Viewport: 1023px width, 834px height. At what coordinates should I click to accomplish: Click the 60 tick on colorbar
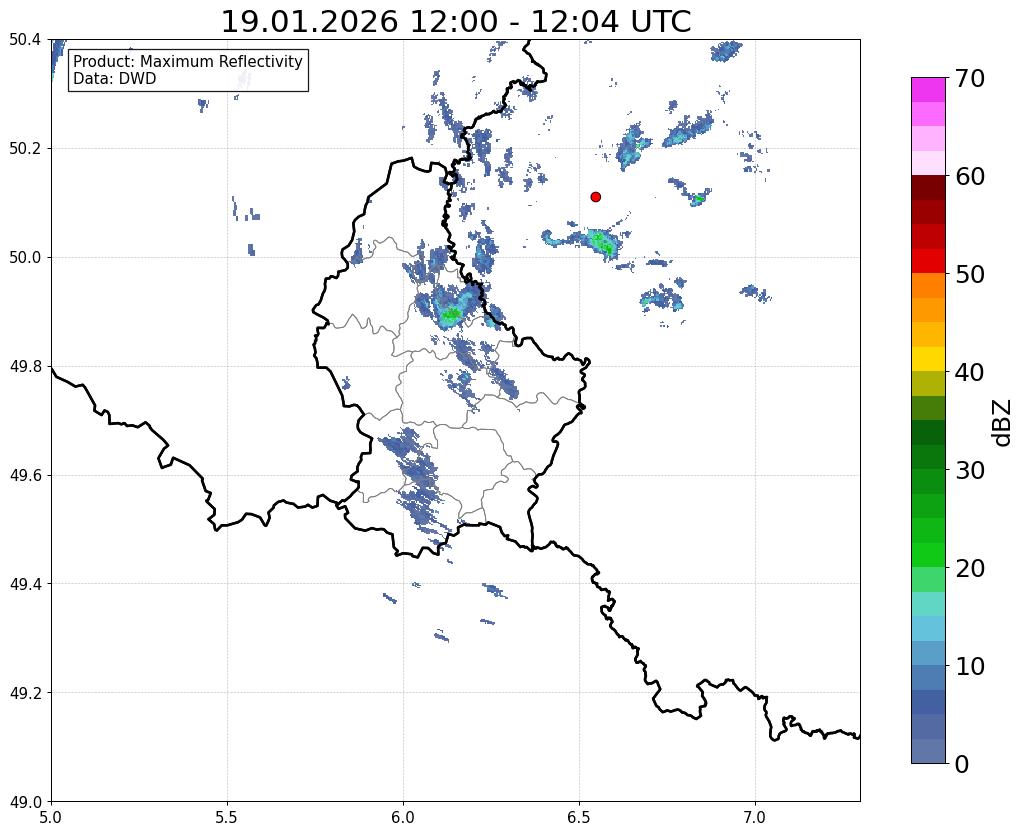click(x=970, y=176)
